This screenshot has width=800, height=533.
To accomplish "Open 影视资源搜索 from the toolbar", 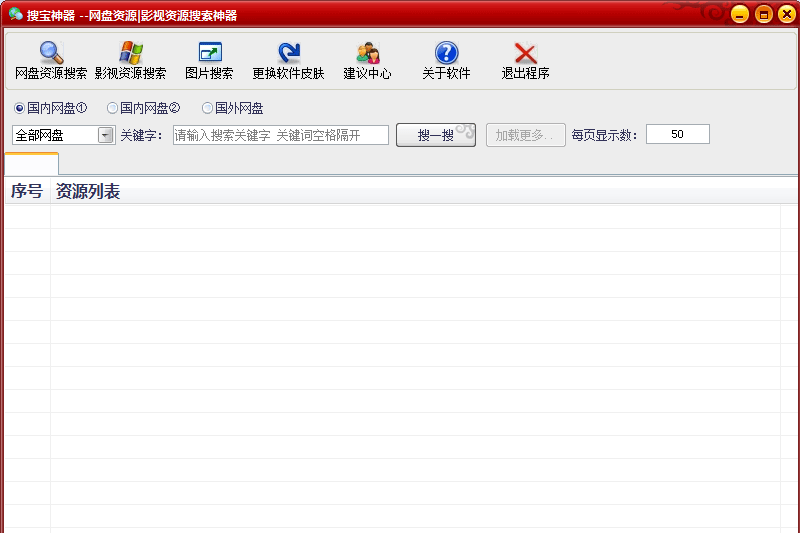I will pyautogui.click(x=130, y=60).
